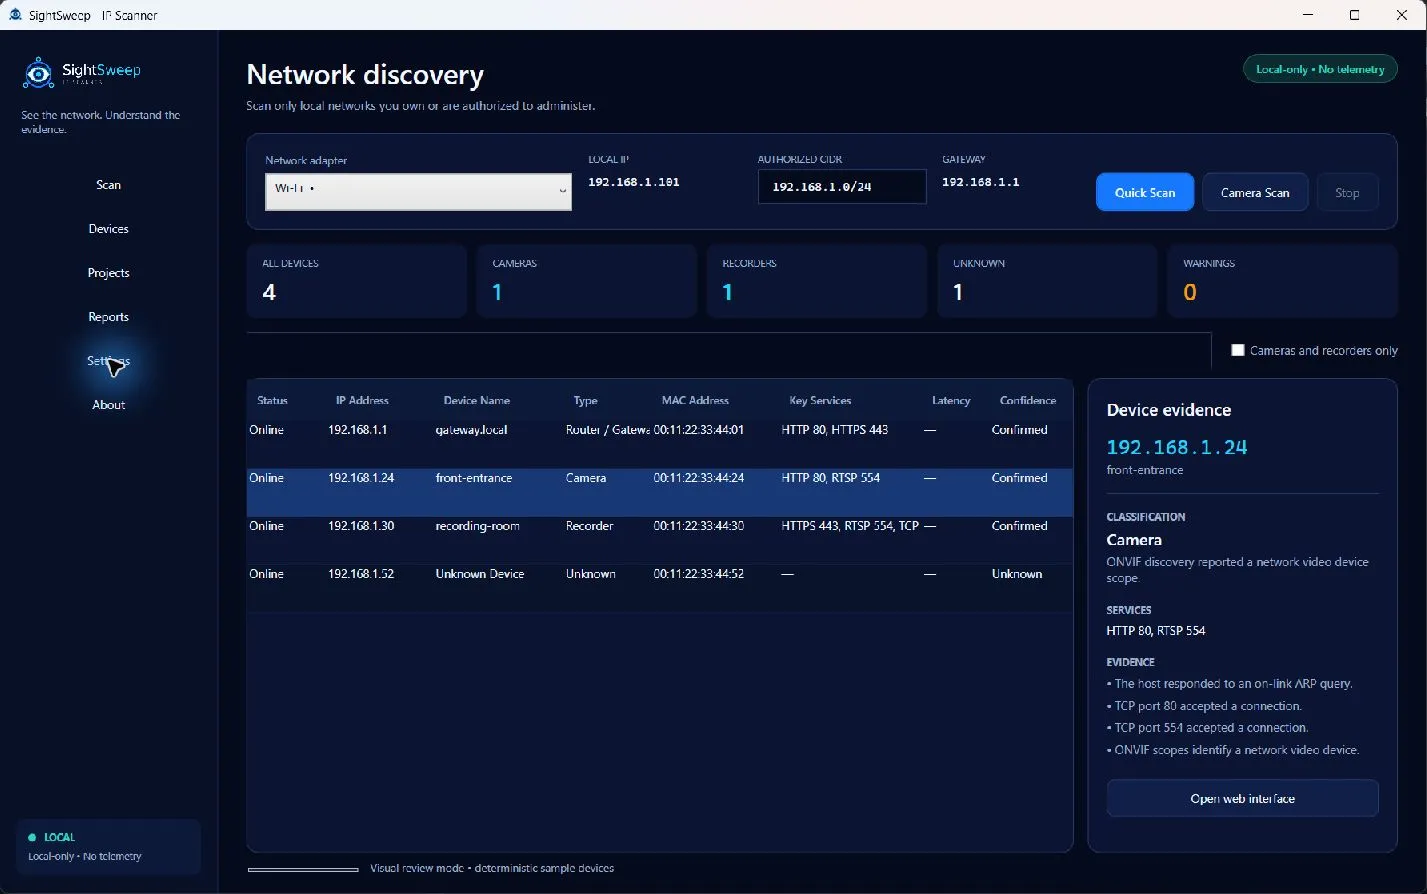Click the Stop scan button
This screenshot has height=894, width=1427.
pyautogui.click(x=1347, y=192)
